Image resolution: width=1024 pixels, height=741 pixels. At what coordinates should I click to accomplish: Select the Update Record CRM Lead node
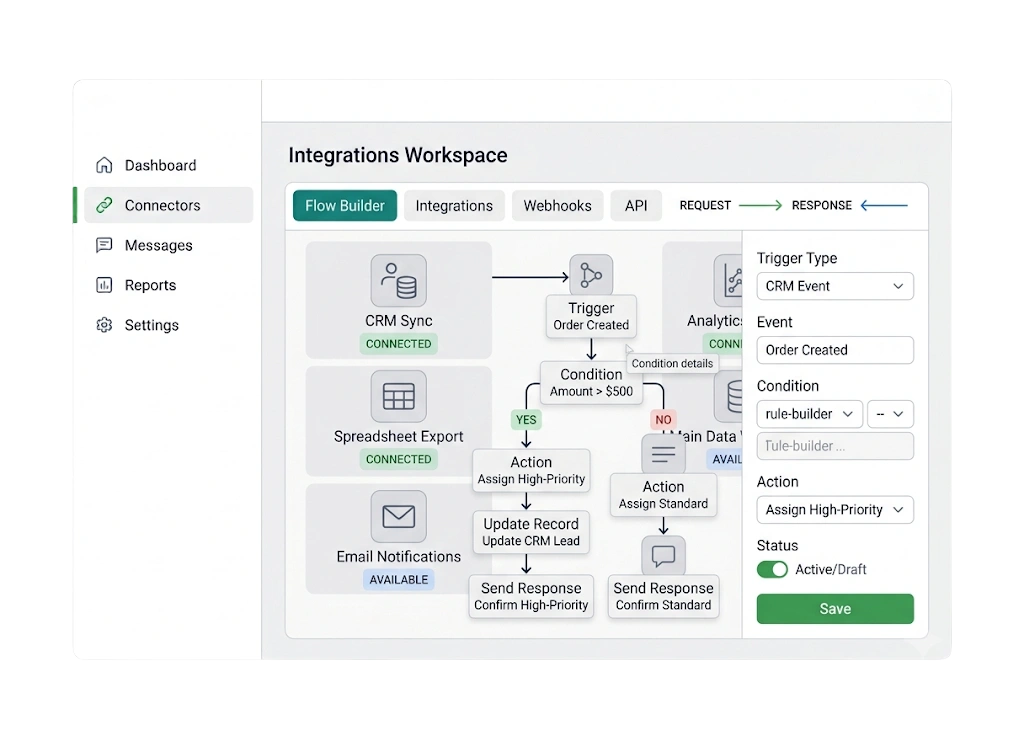531,532
